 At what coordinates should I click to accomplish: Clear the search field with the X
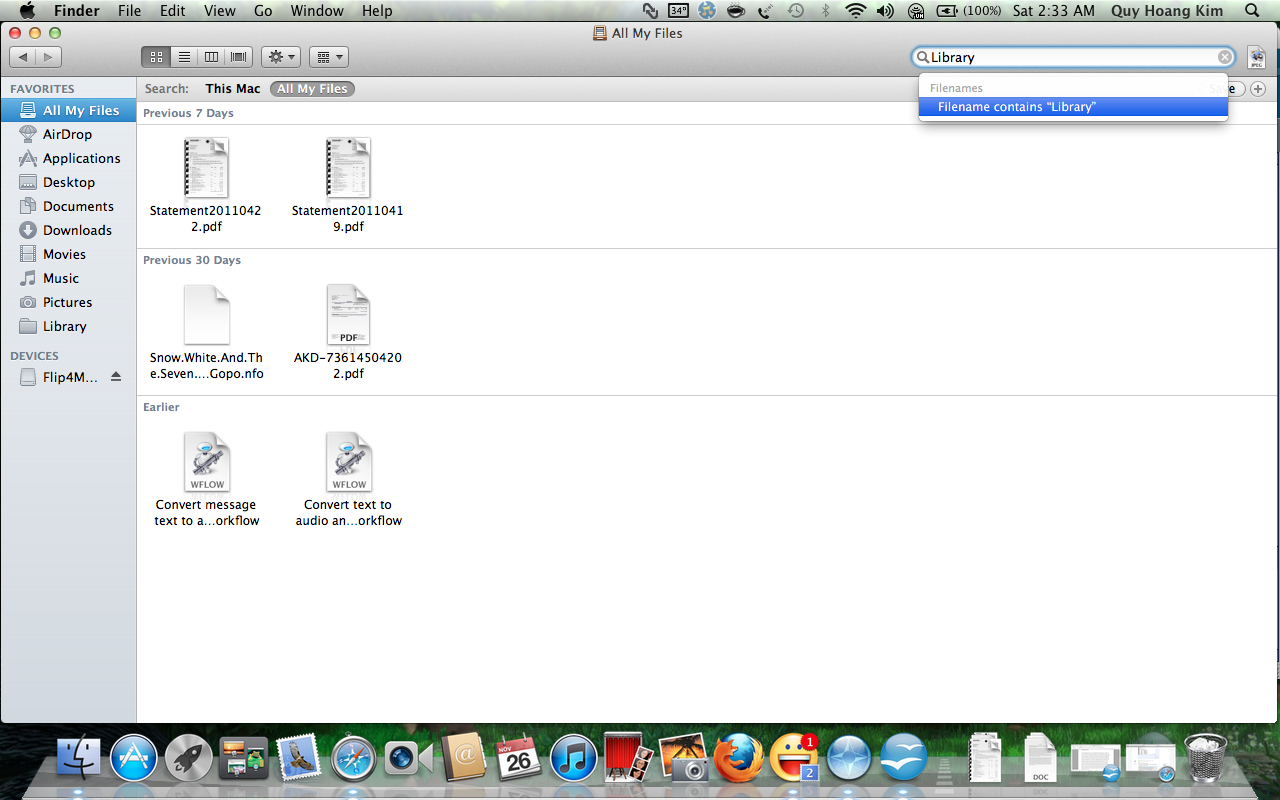tap(1225, 57)
